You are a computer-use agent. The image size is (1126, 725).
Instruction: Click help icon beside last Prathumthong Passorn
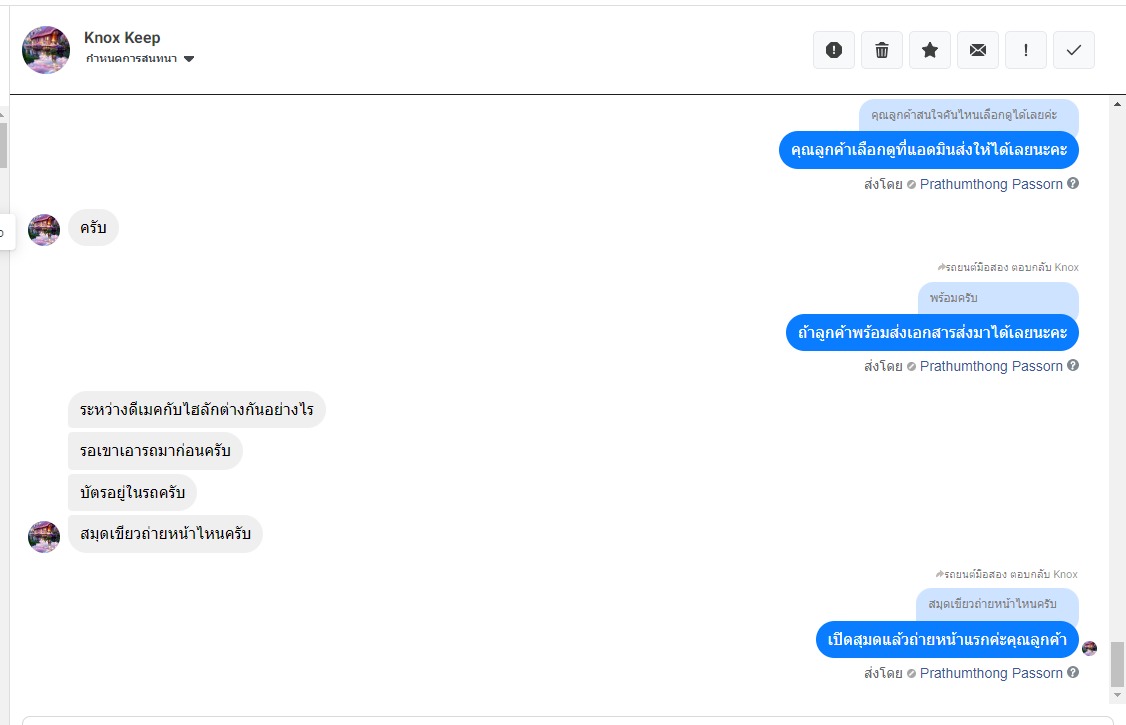pos(1073,673)
